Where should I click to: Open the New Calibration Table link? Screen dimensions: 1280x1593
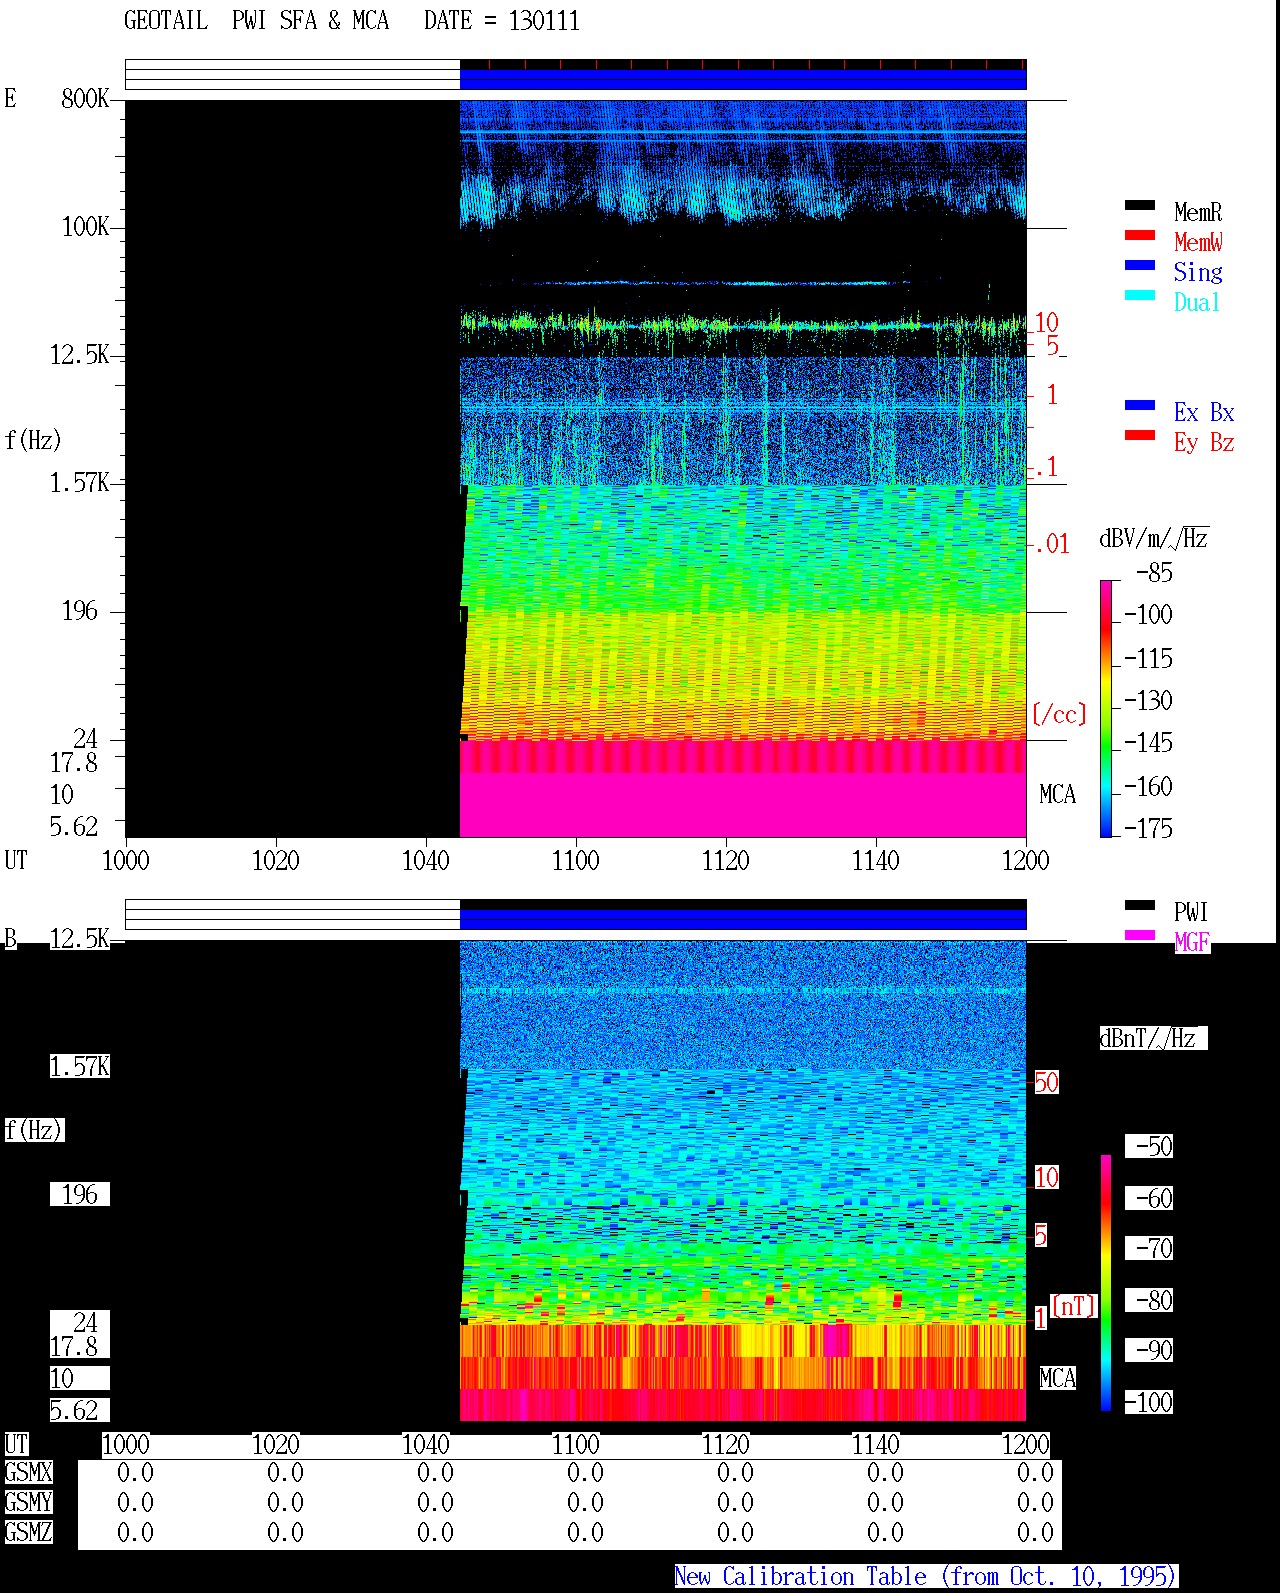(926, 1577)
